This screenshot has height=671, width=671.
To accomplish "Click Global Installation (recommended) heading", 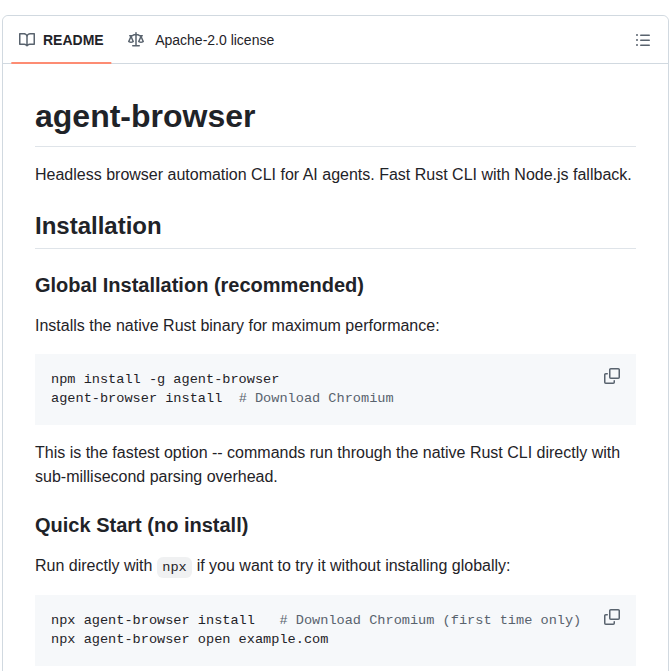I will (x=199, y=285).
